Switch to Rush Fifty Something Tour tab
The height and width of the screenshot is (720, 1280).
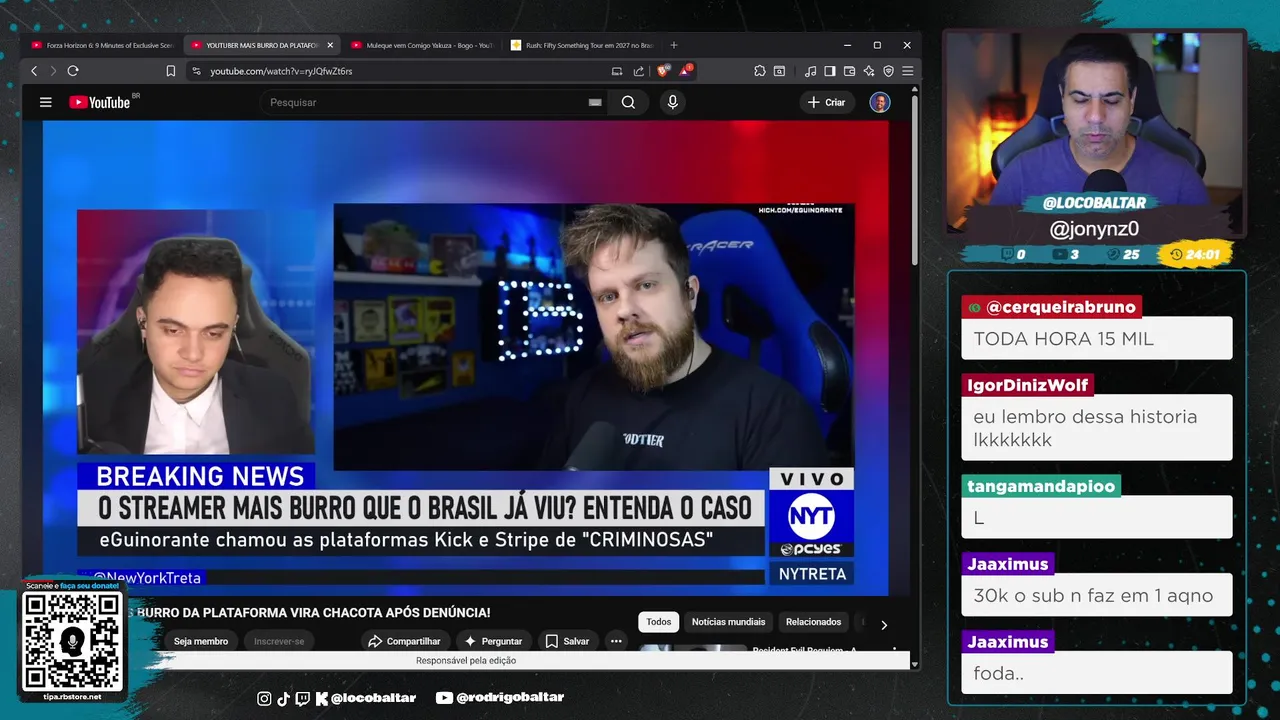582,45
